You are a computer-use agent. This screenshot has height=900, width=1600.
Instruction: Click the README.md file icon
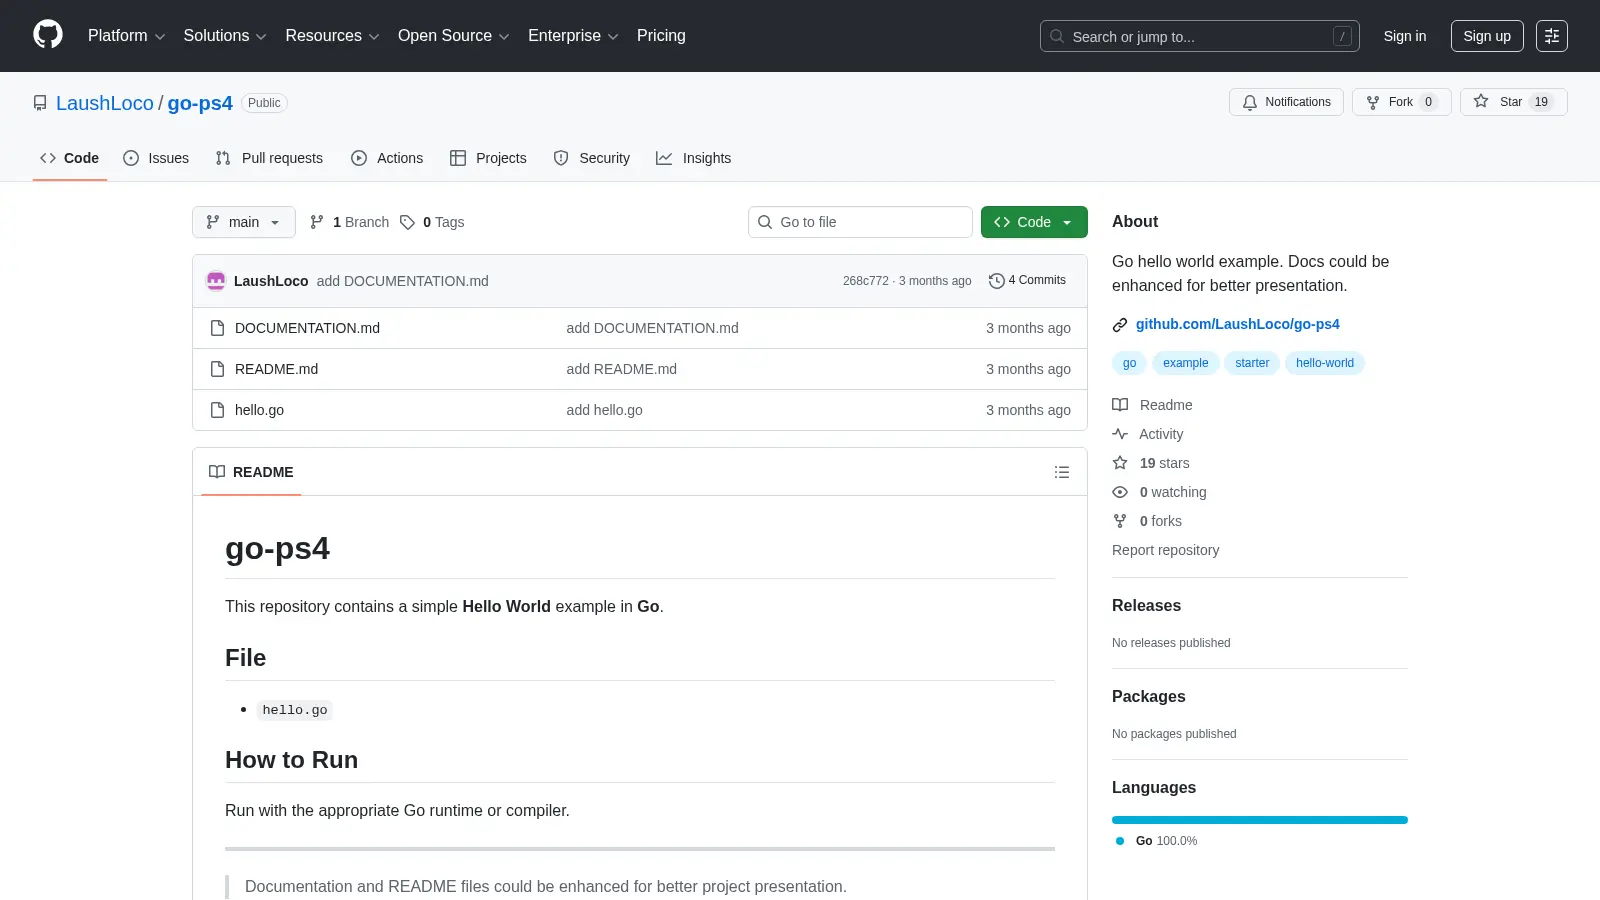(217, 369)
